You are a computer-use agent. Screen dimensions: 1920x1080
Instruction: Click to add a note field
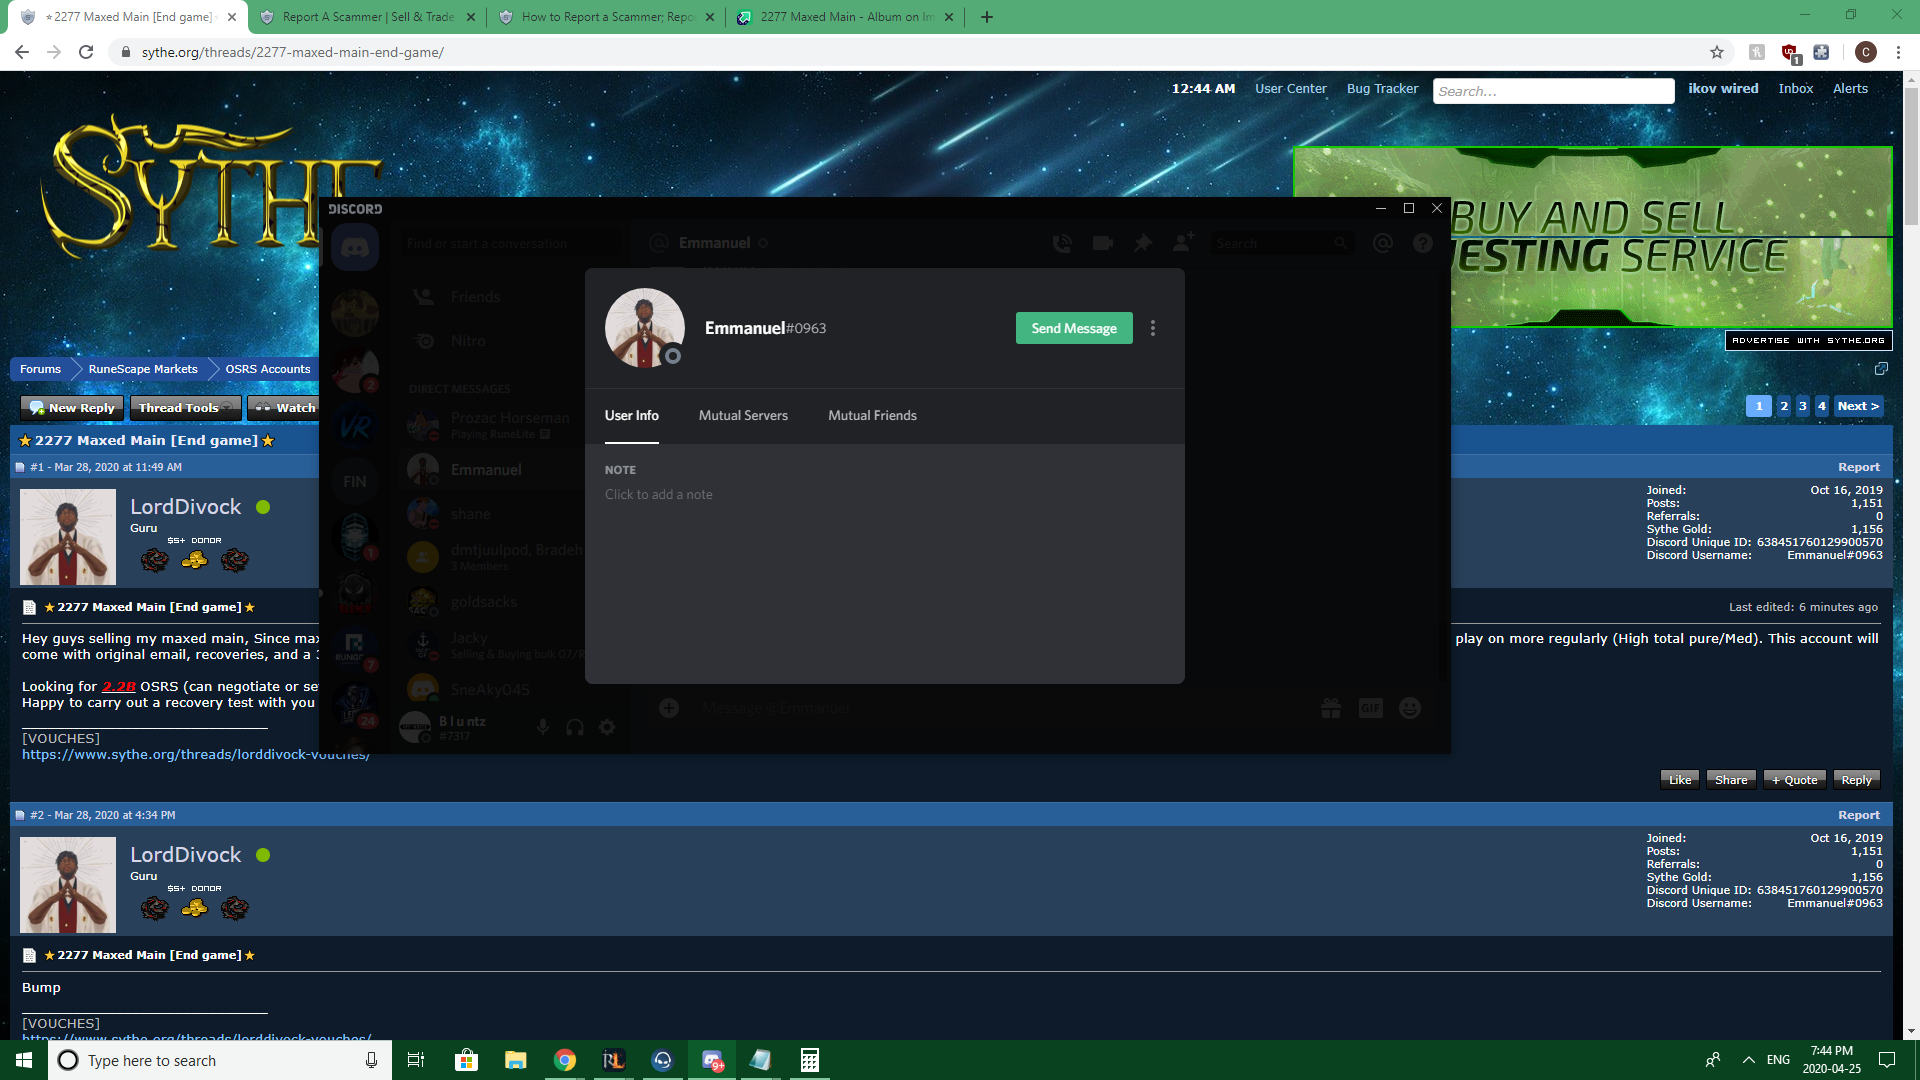point(659,495)
